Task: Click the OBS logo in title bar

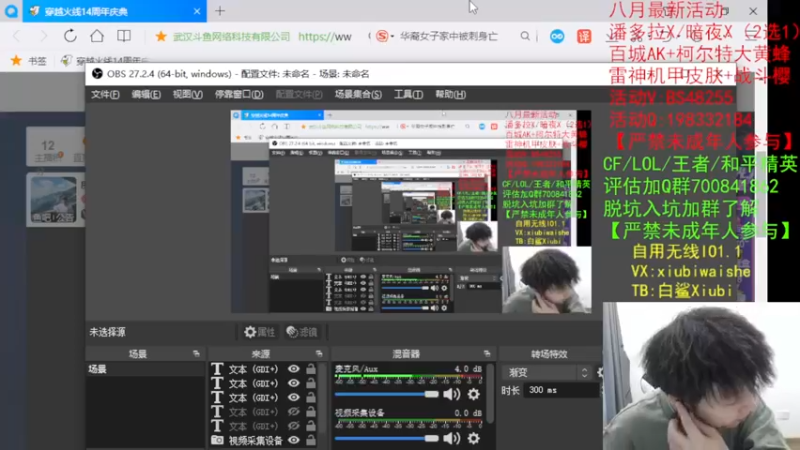Action: 97,74
